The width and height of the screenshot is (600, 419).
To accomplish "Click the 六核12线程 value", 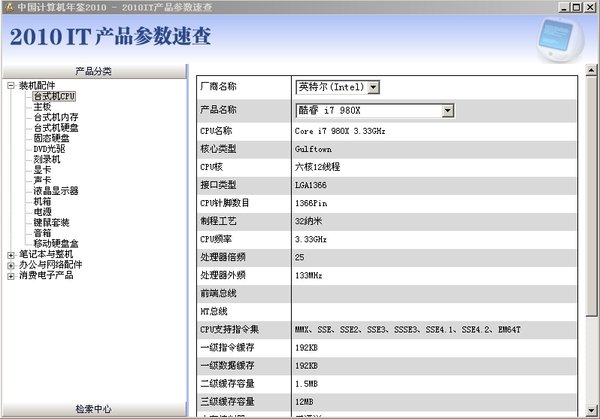I will tap(318, 167).
